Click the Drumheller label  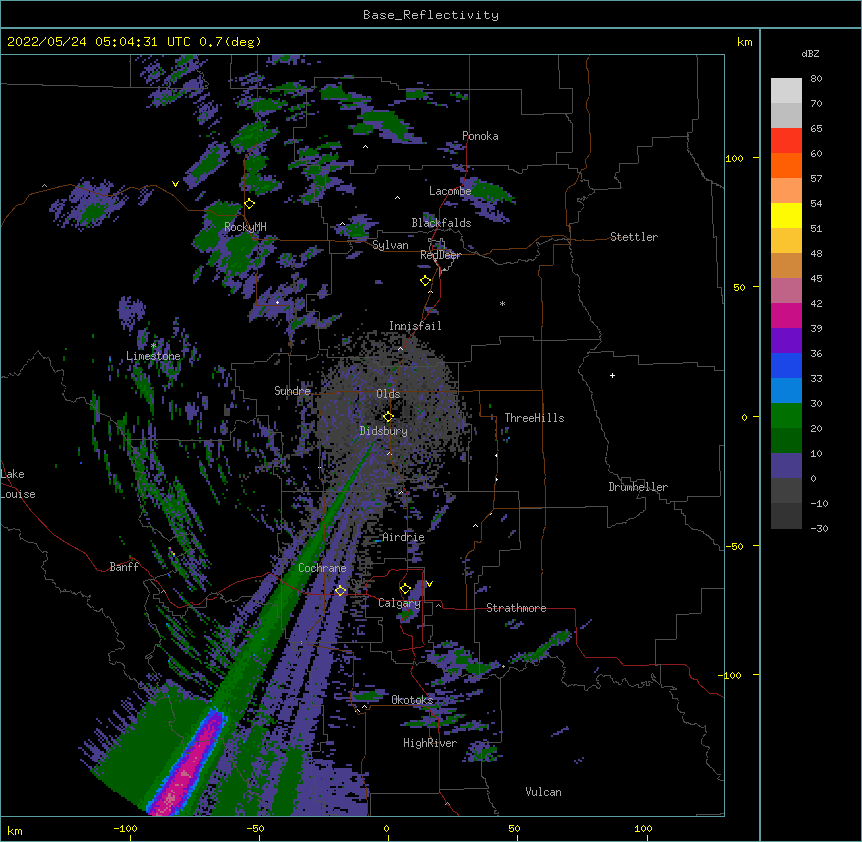(x=638, y=487)
